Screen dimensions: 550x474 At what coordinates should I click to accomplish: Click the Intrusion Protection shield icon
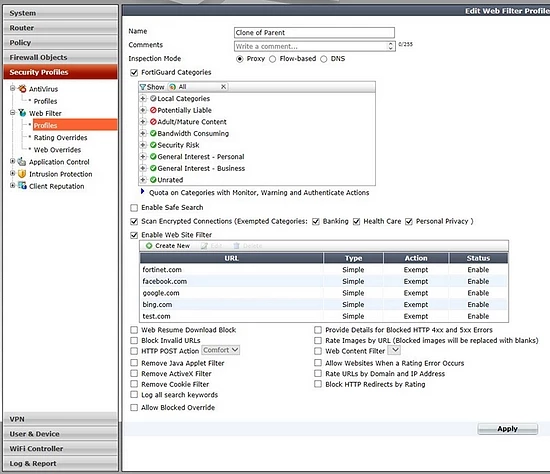[x=22, y=174]
